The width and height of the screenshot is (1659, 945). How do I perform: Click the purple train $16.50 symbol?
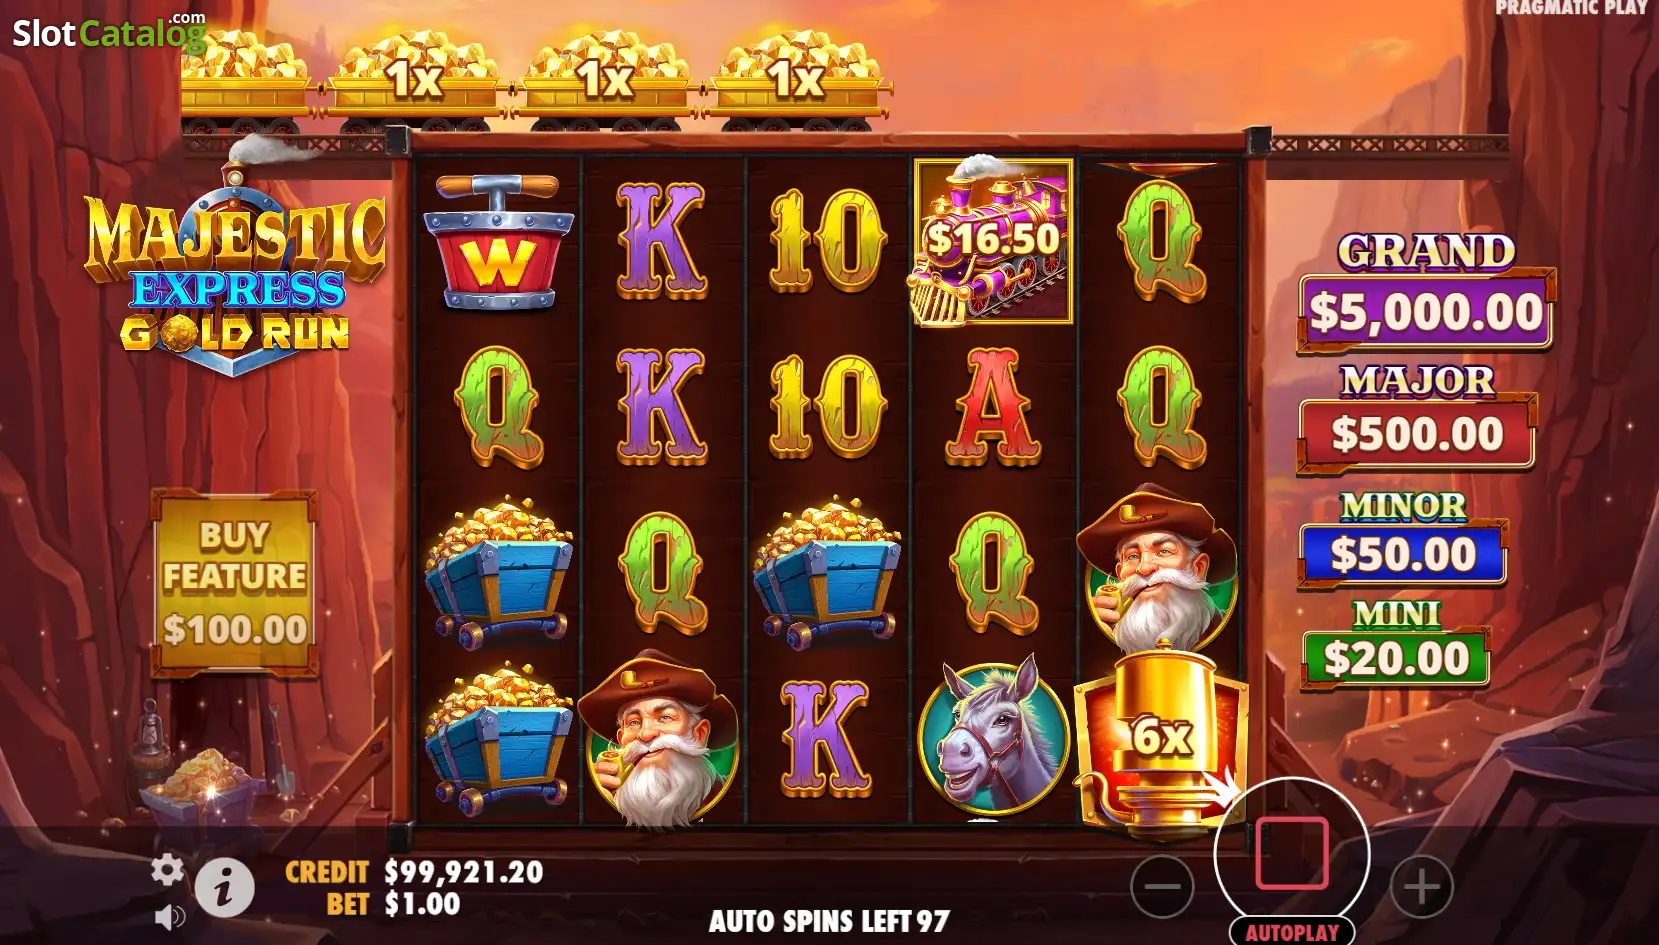(993, 241)
